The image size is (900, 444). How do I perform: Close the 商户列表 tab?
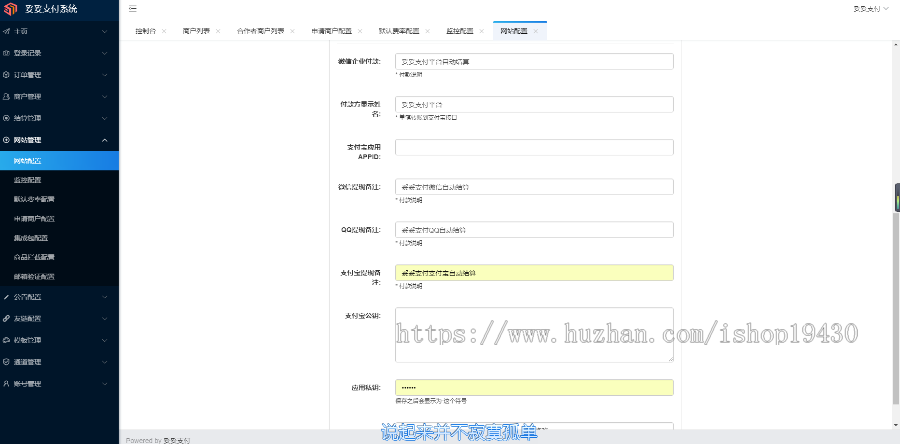tap(218, 32)
